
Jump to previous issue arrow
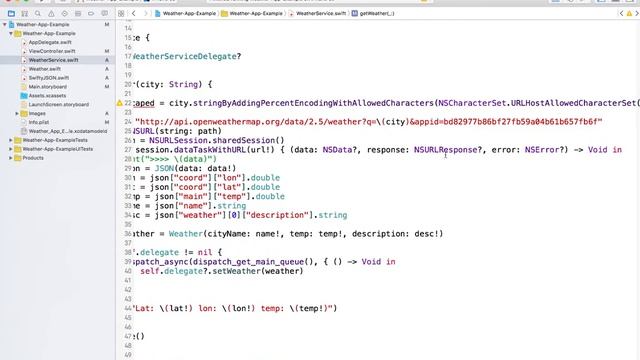point(622,13)
